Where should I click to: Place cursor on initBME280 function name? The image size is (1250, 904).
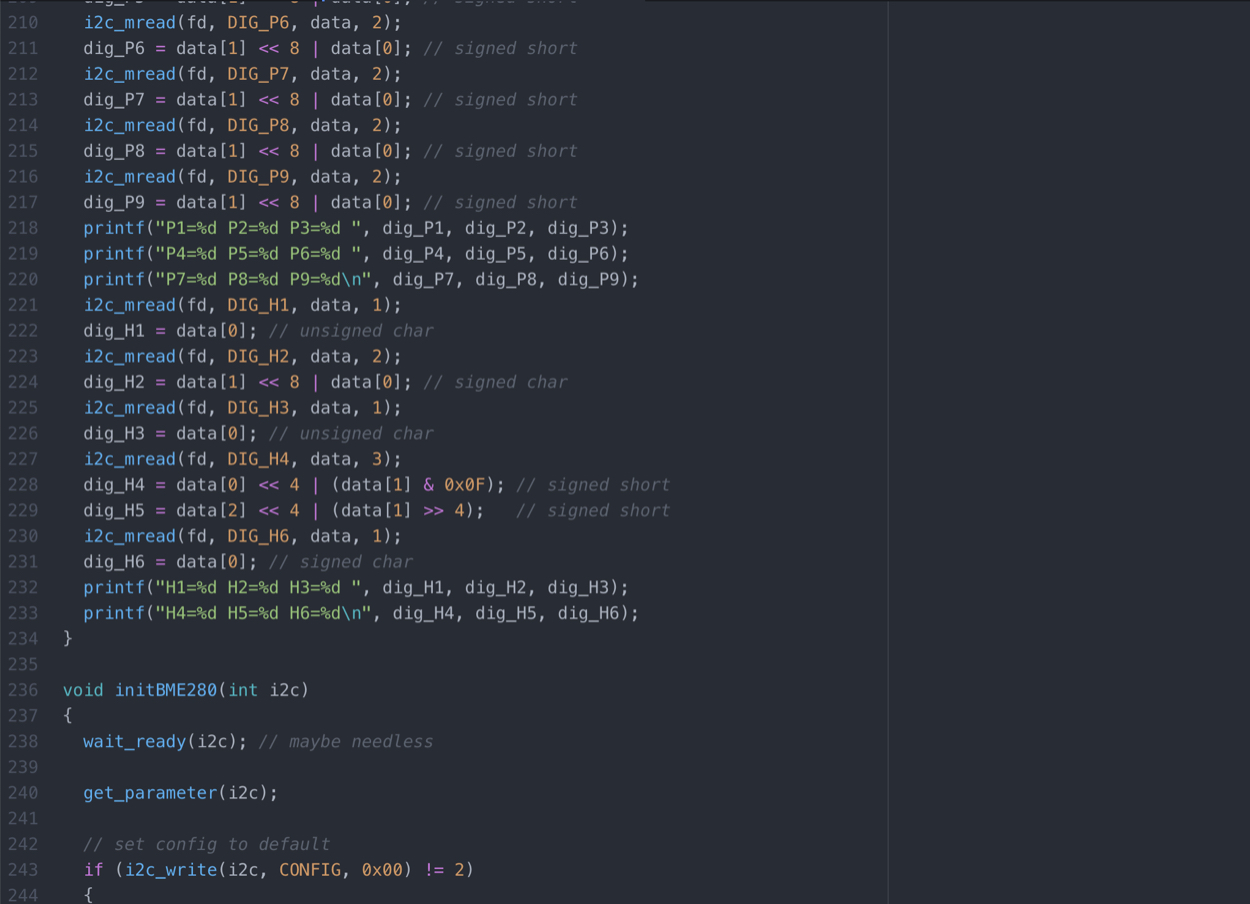166,690
